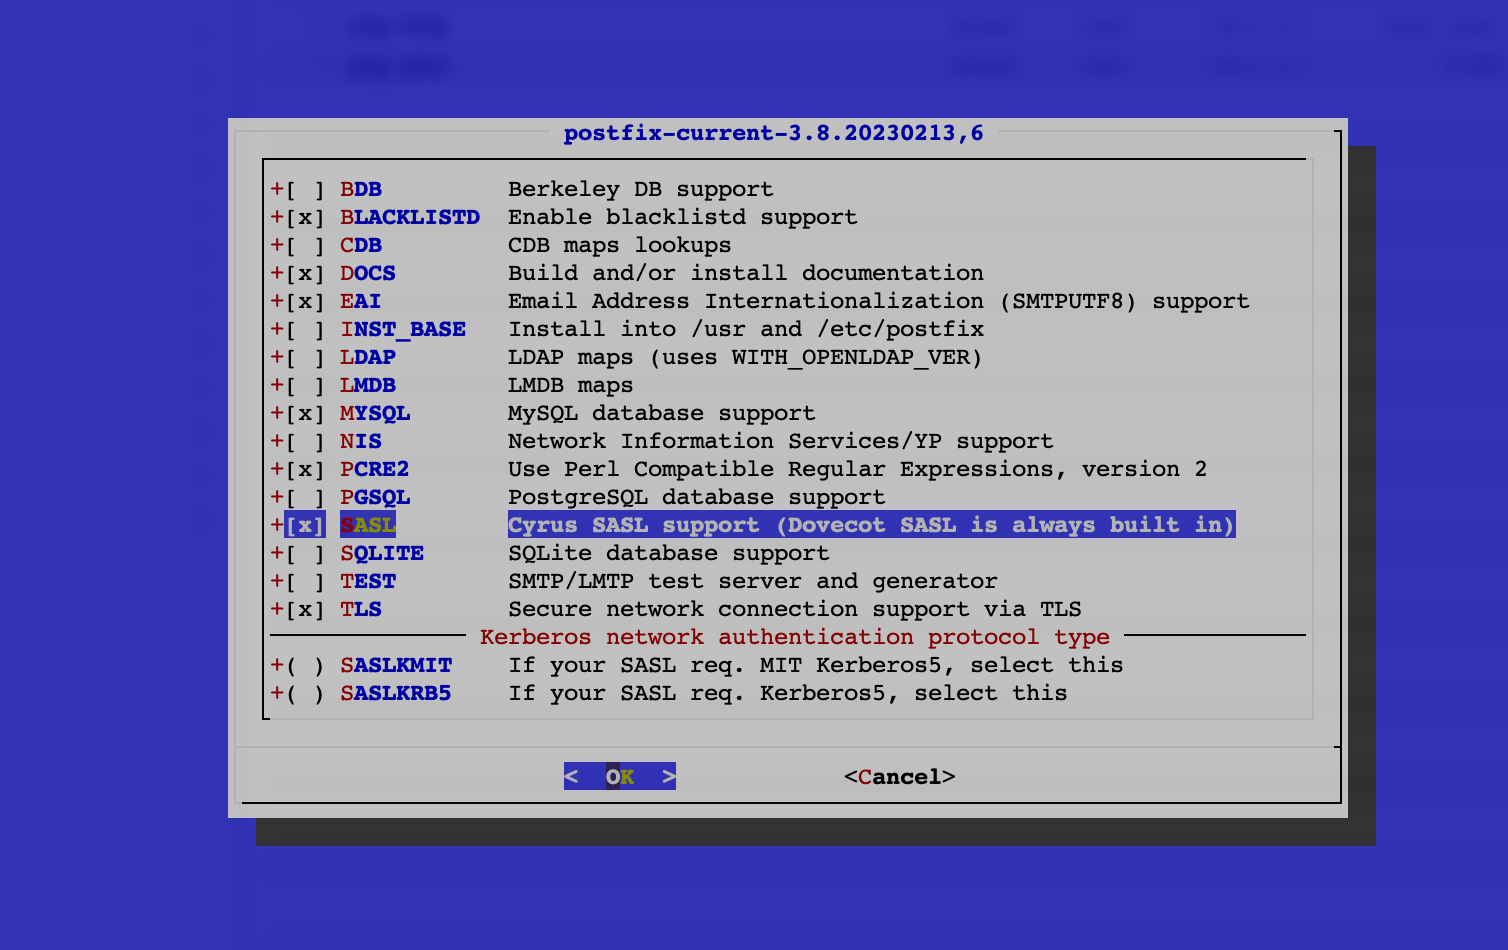Select the LMDB option name
The image size is (1508, 950).
pos(367,386)
